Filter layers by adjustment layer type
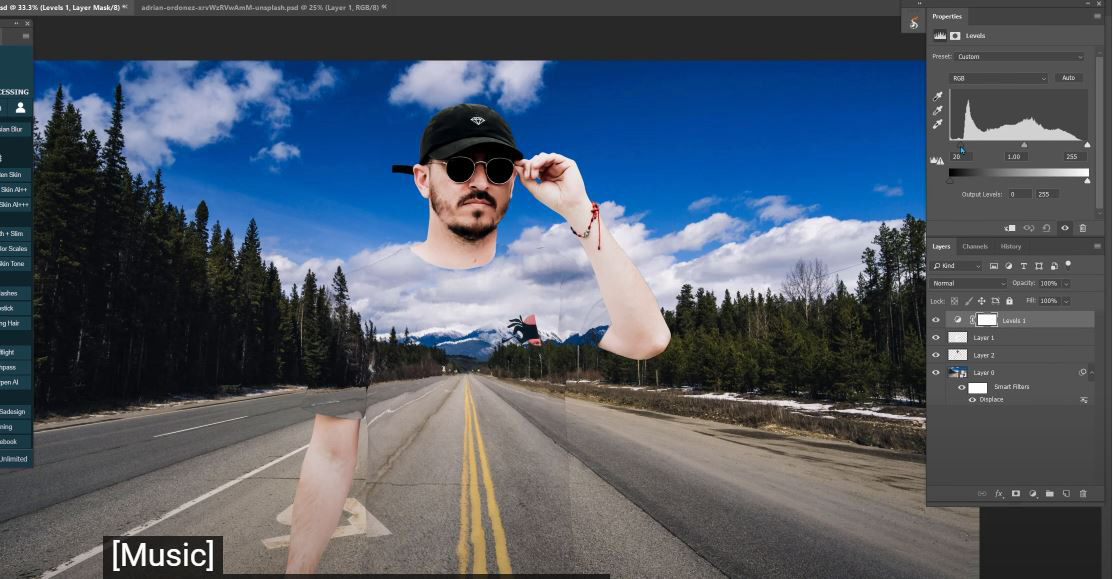Viewport: 1113px width, 579px height. point(1009,266)
